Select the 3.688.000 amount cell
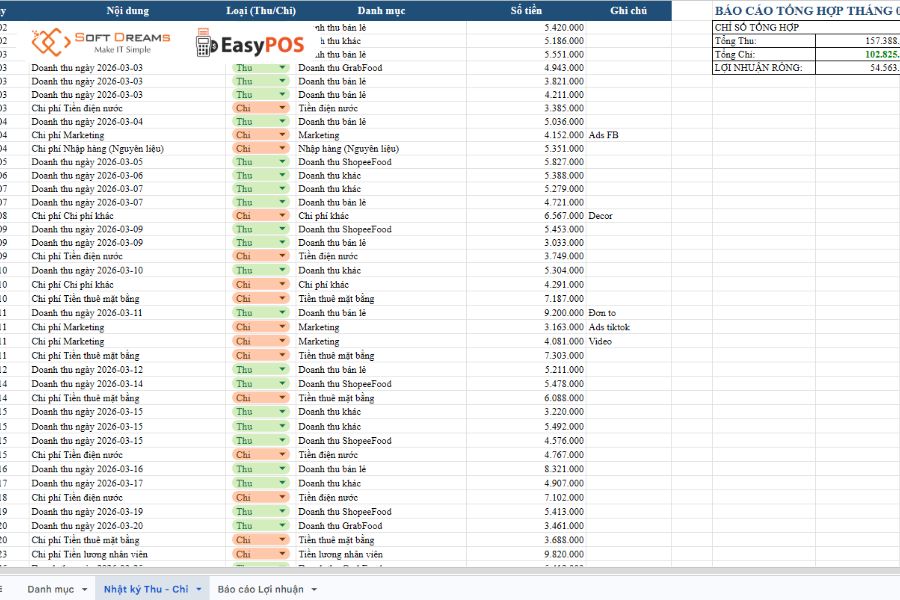 [x=526, y=540]
